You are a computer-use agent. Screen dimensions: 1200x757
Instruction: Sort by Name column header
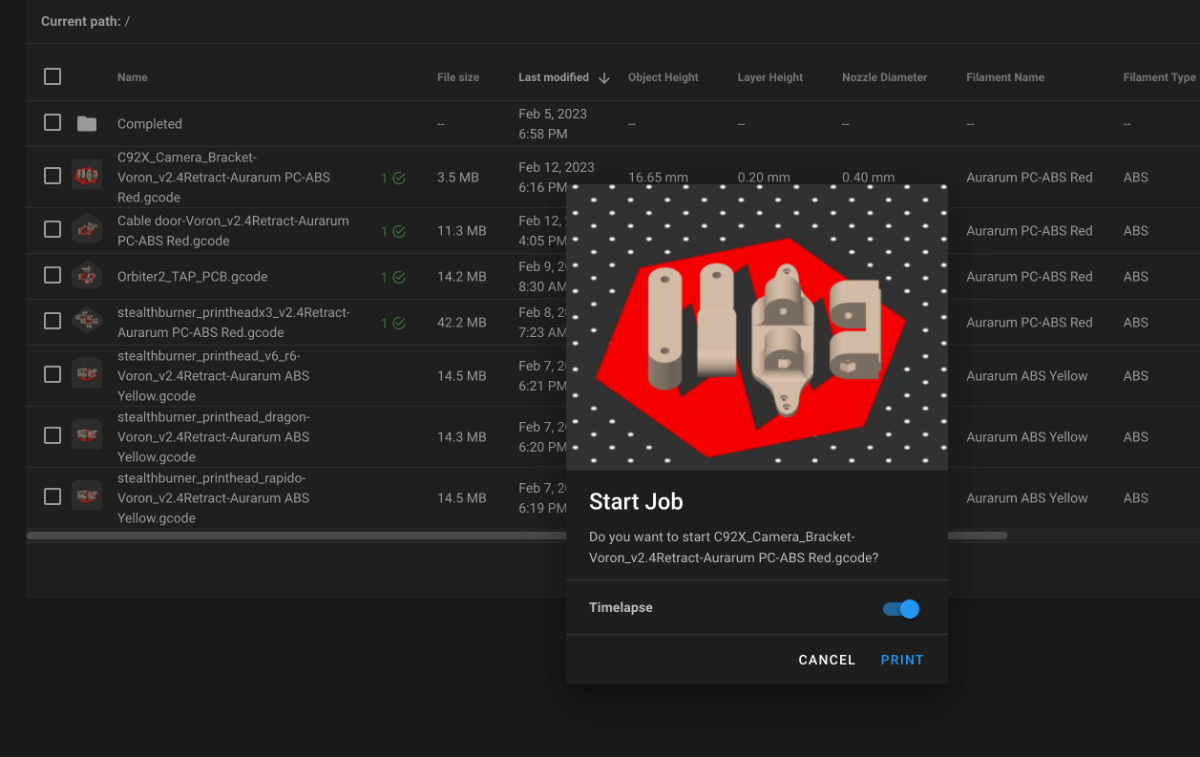pyautogui.click(x=132, y=77)
